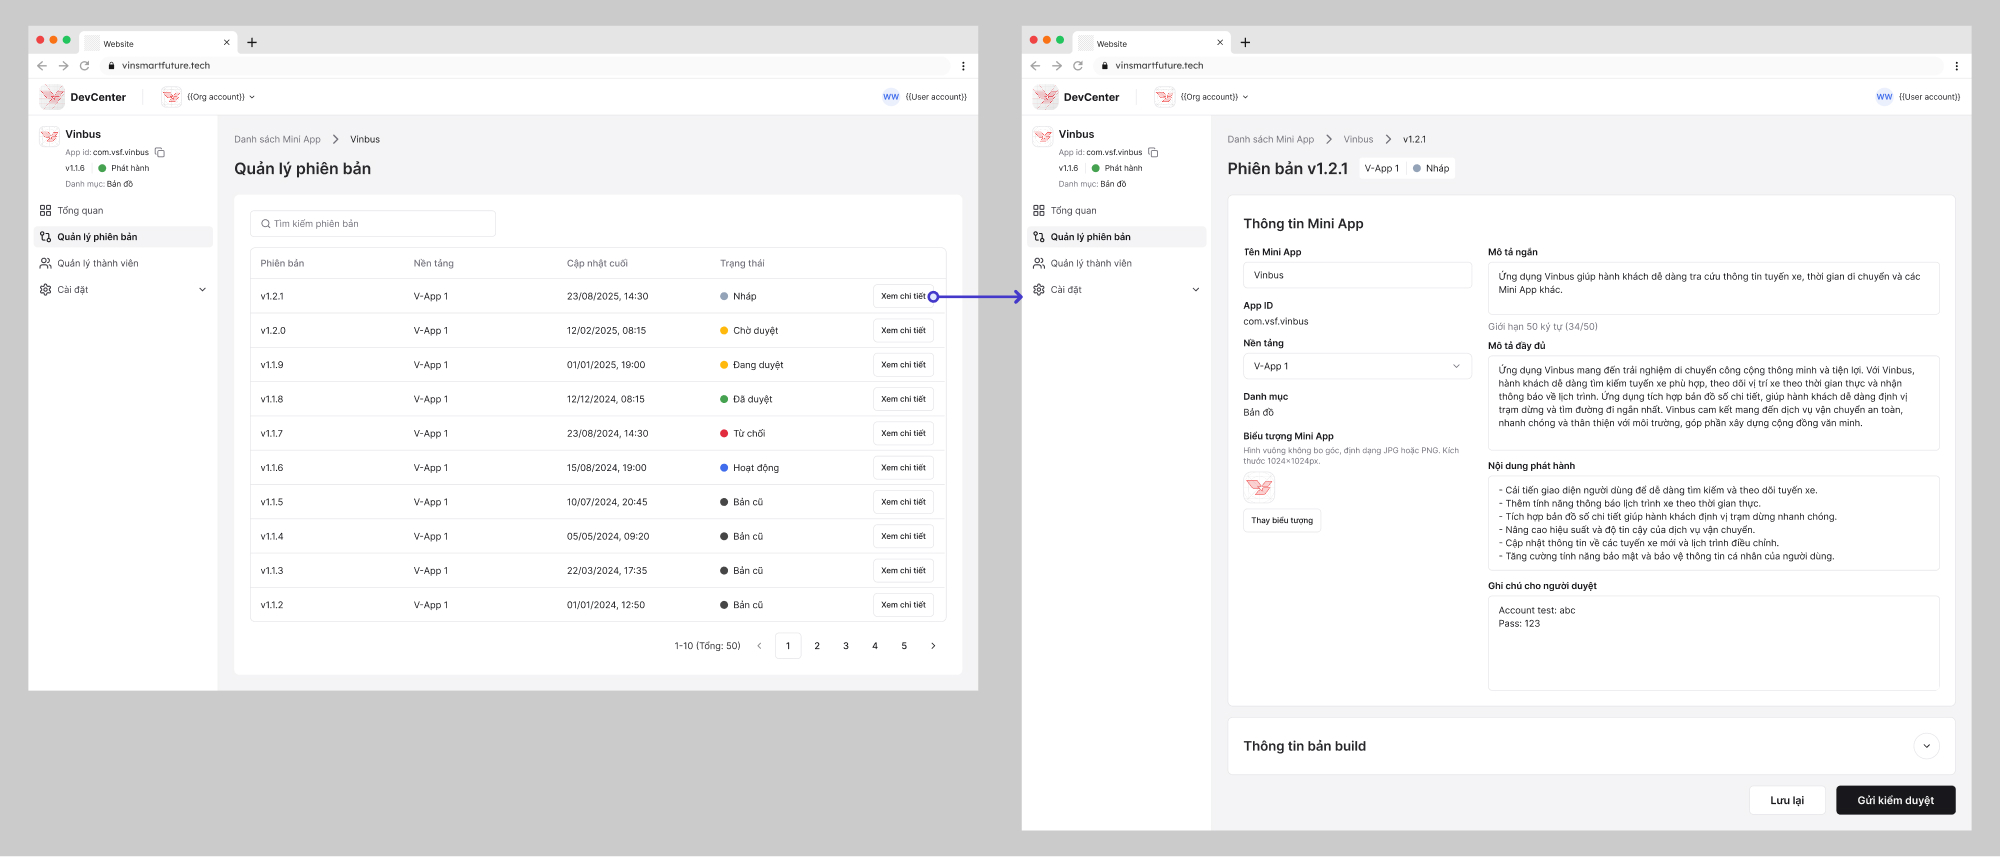This screenshot has width=2000, height=857.
Task: Click Trạng thái column header
Action: pos(742,264)
